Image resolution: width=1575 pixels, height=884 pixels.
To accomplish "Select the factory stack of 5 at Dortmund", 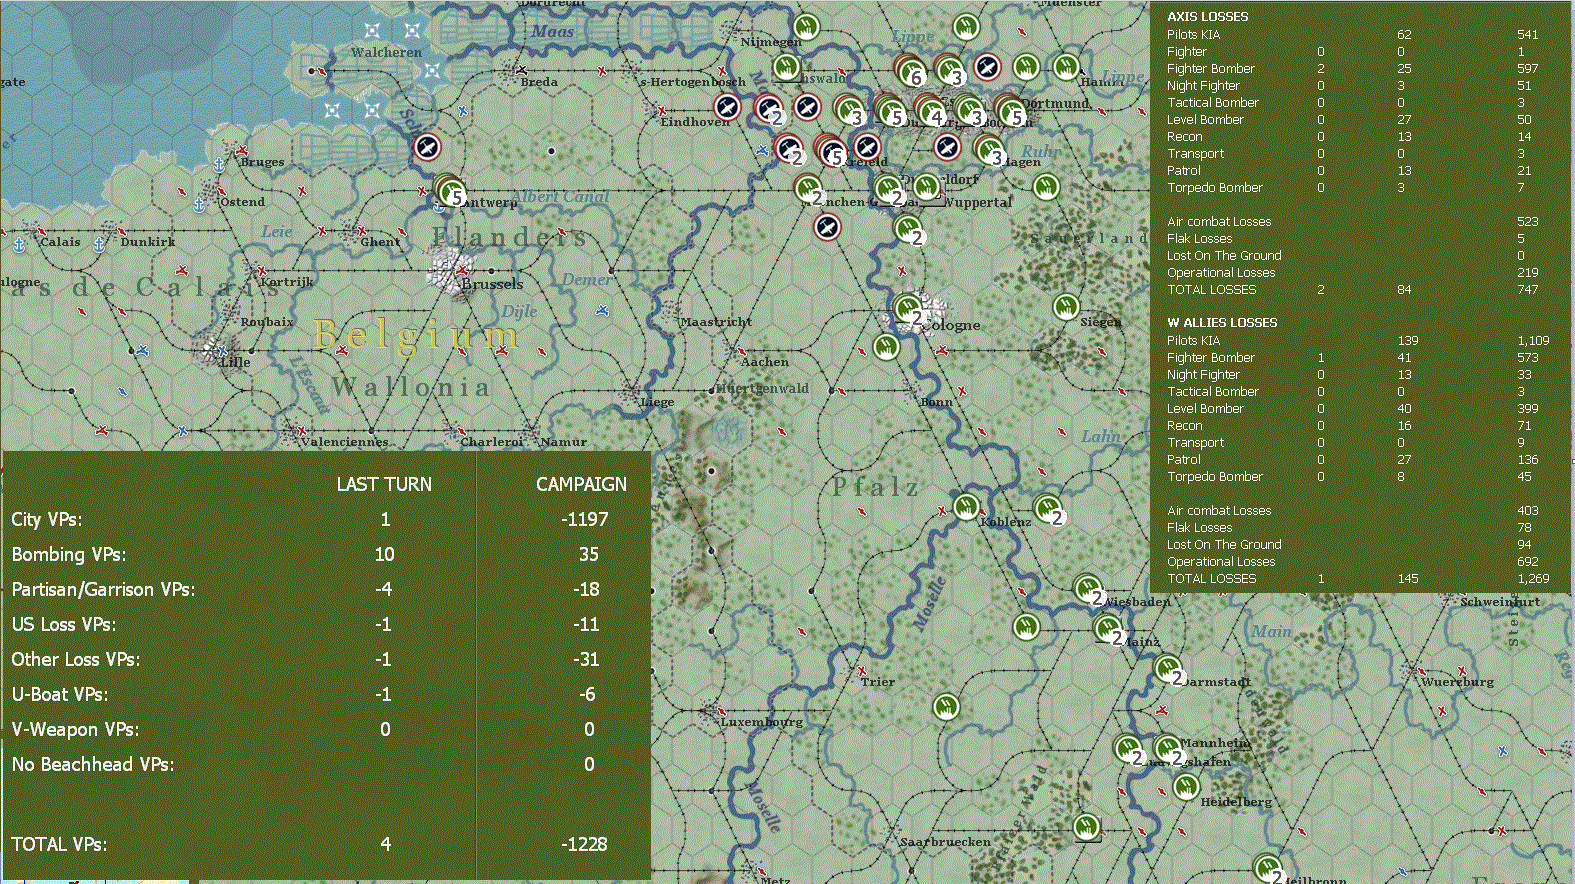I will pyautogui.click(x=1010, y=110).
